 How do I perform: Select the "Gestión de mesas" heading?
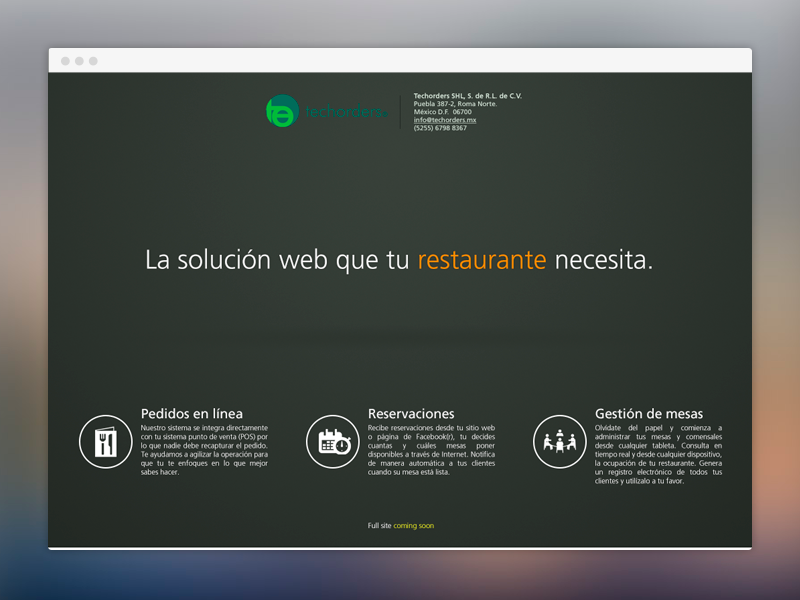(649, 413)
